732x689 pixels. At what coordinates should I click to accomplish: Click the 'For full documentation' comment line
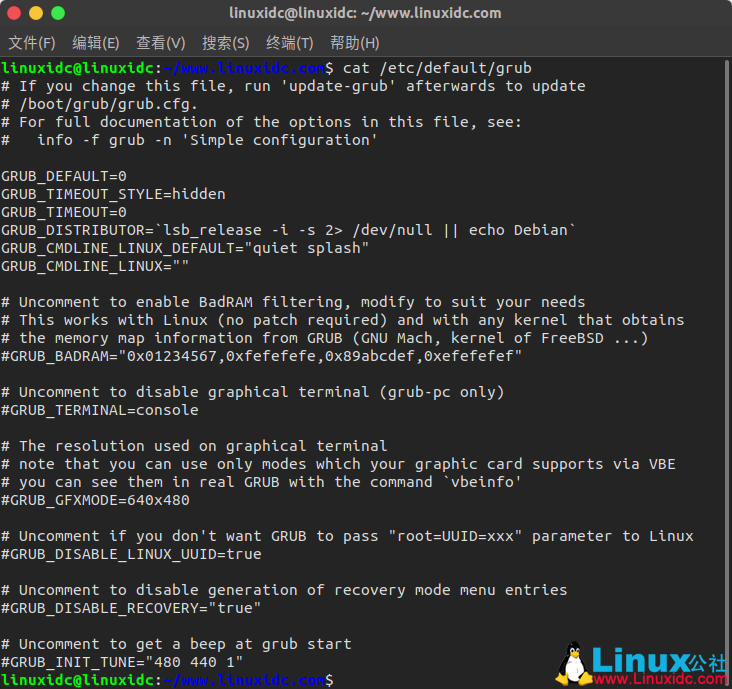[261, 122]
